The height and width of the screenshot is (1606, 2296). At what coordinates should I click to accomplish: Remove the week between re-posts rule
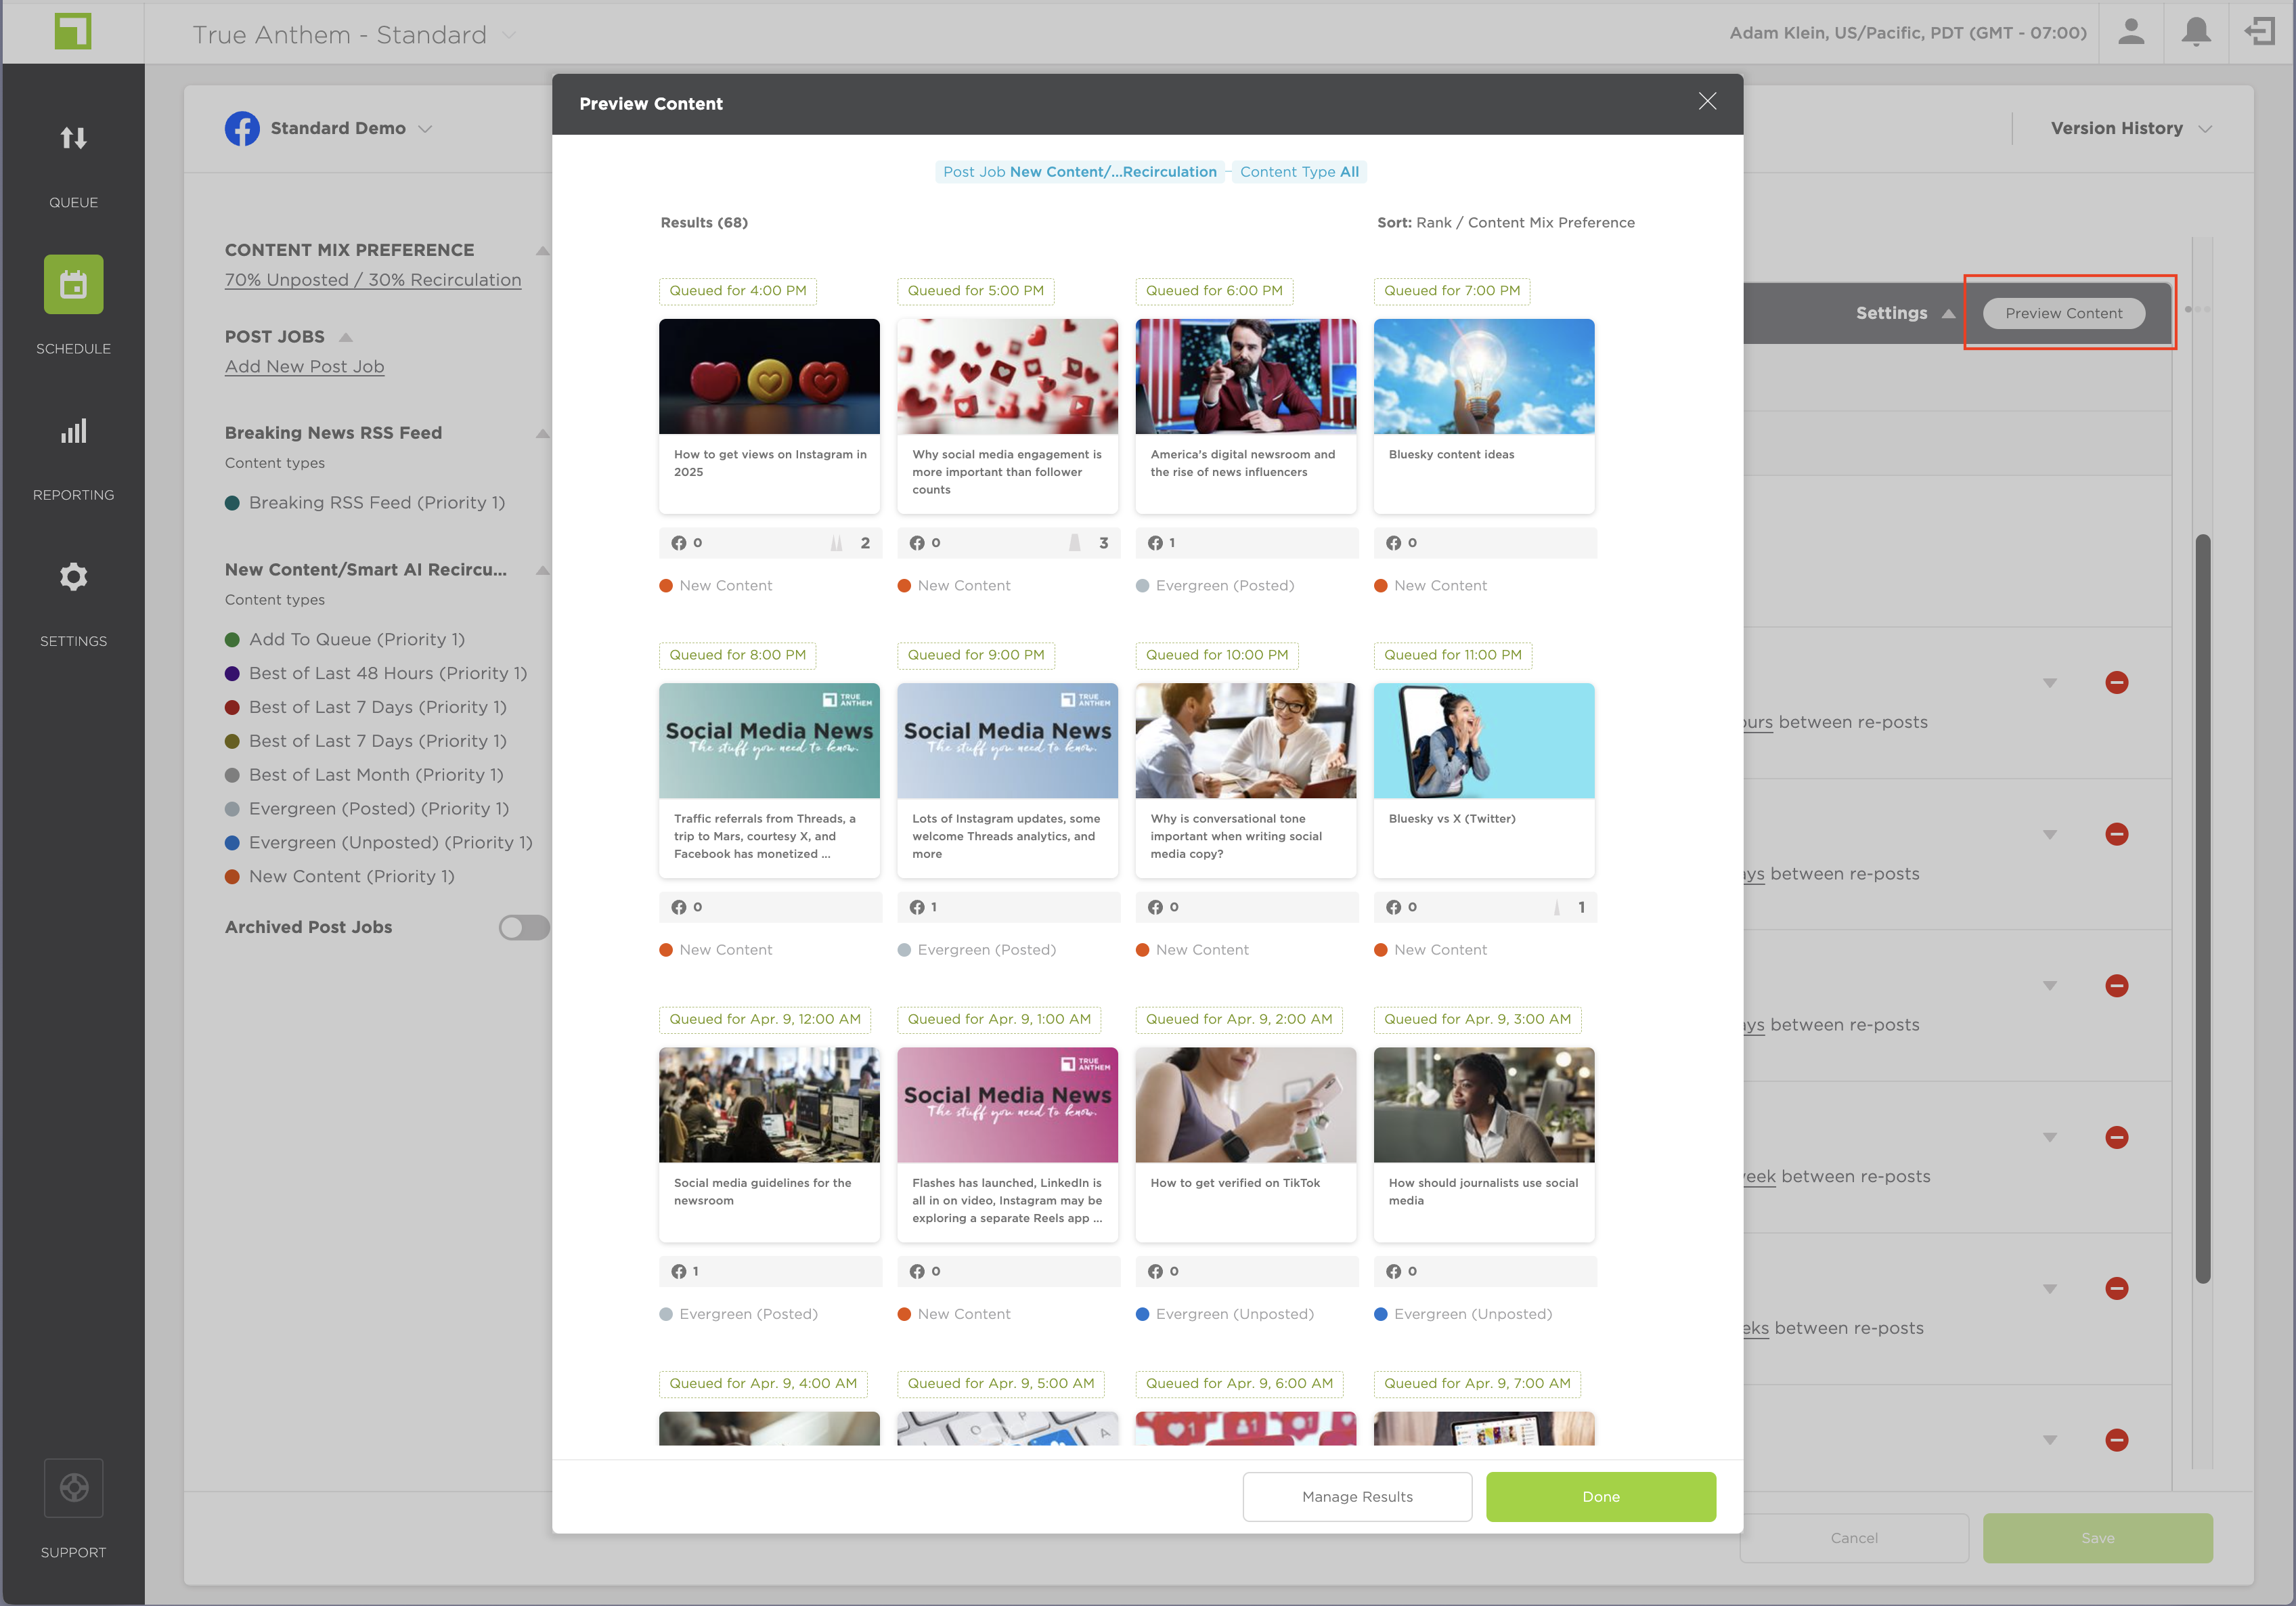tap(2117, 1138)
